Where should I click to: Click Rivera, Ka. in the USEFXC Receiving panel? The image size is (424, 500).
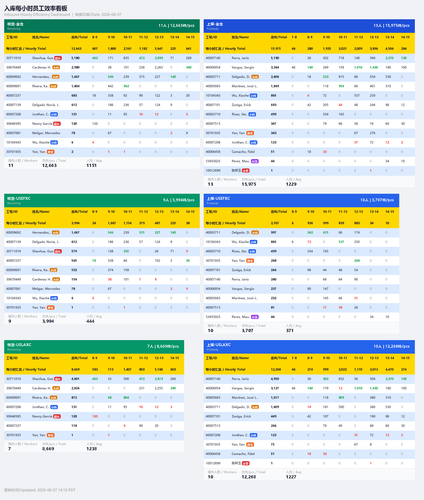click(40, 270)
